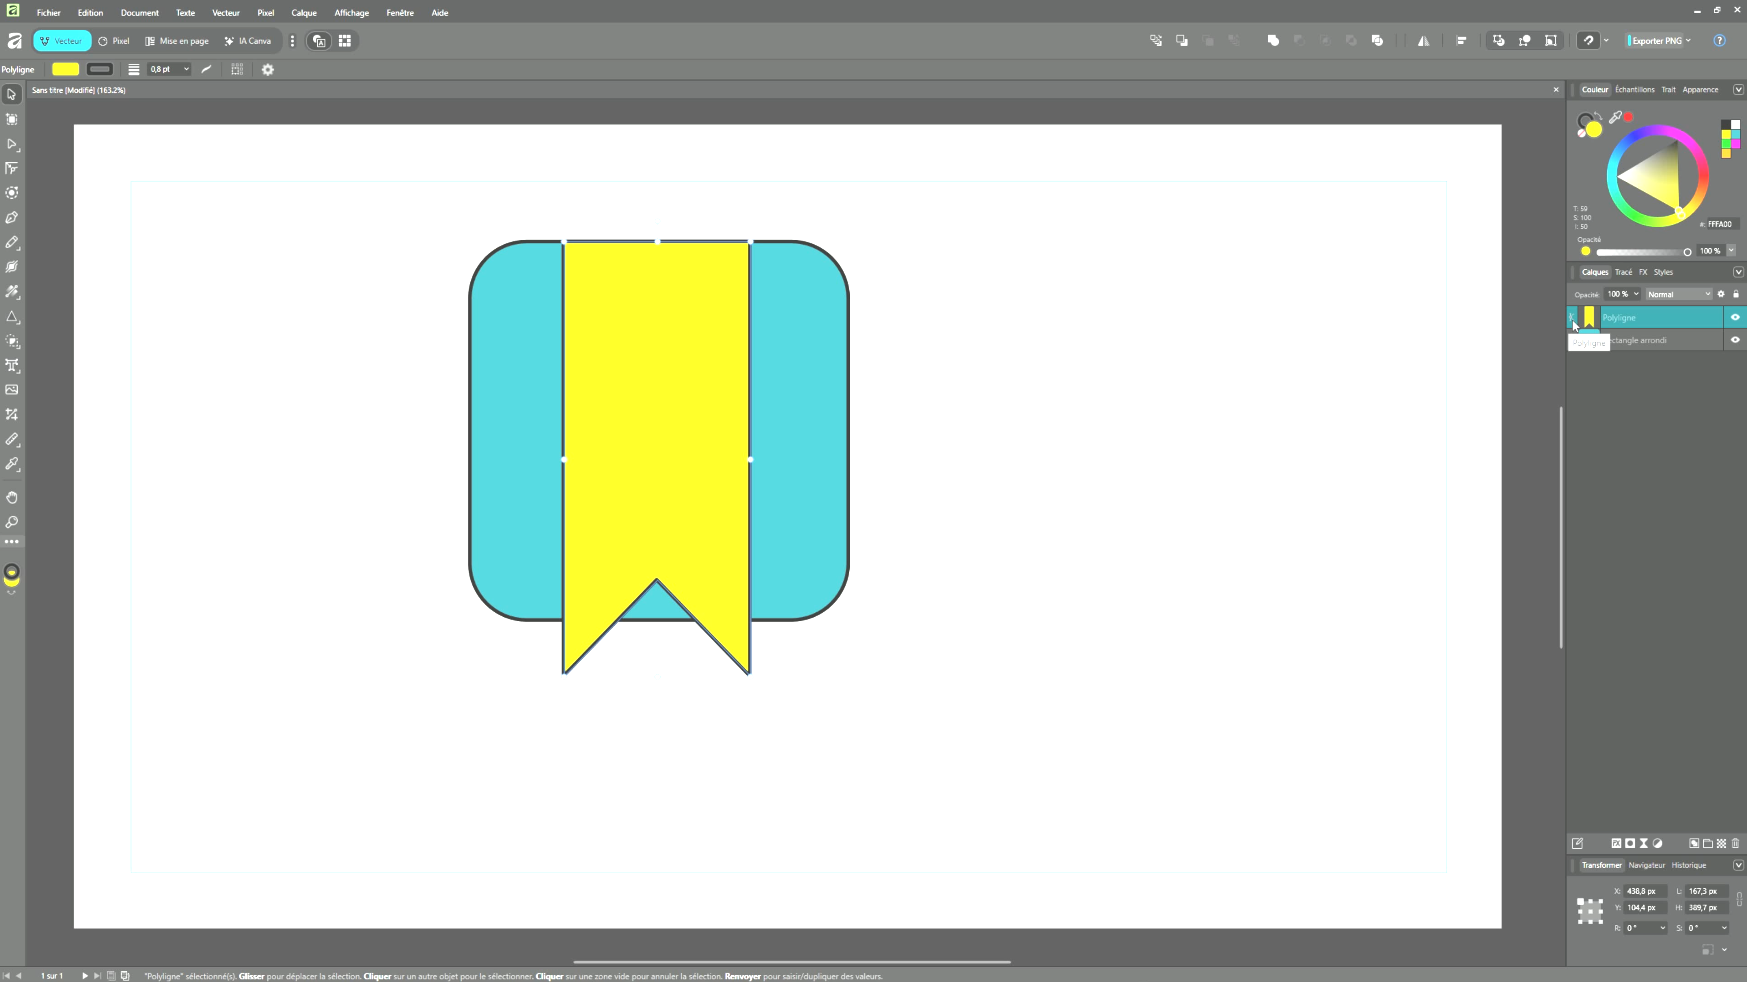Click the color picker eyedropper in Couleur panel
This screenshot has width=1747, height=982.
click(1615, 117)
